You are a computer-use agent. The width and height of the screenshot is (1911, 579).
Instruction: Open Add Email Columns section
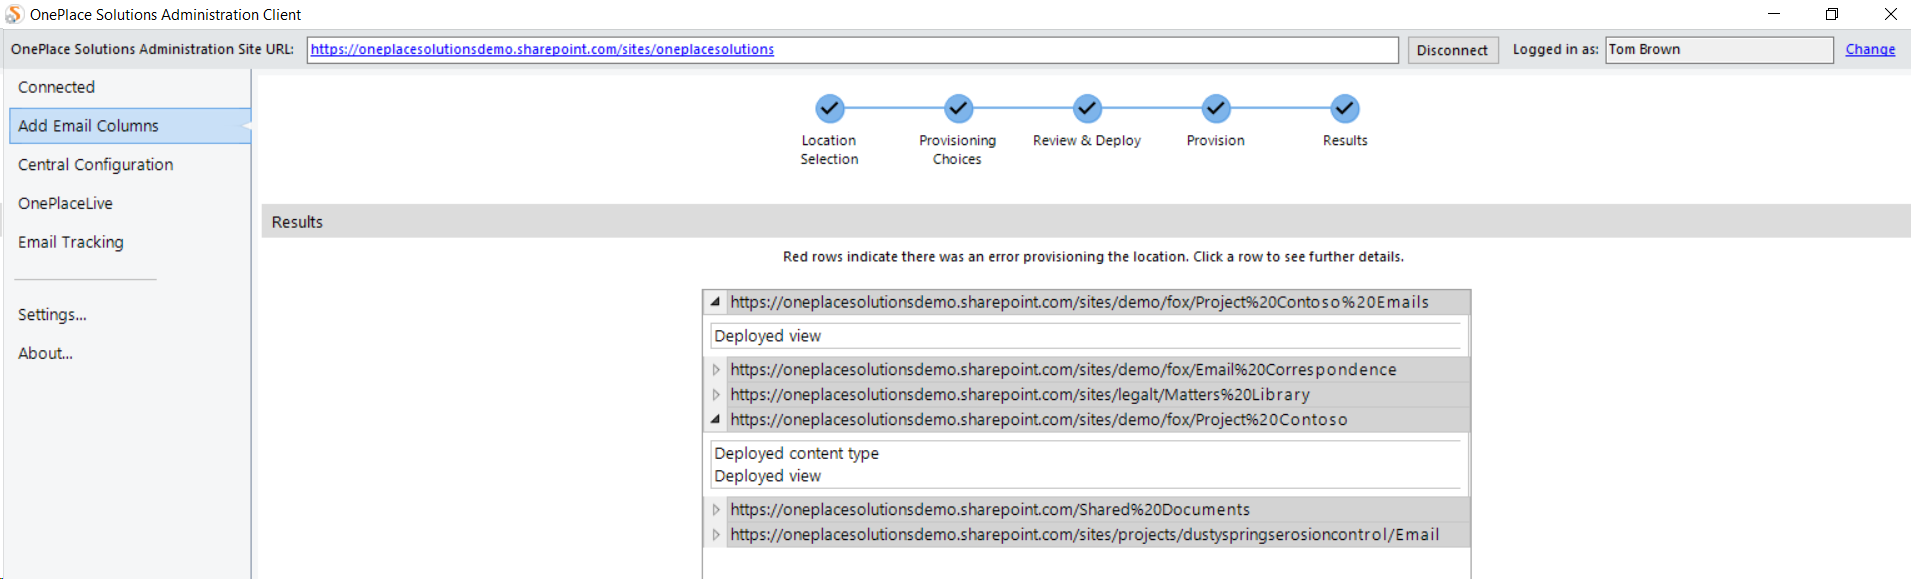click(x=130, y=126)
